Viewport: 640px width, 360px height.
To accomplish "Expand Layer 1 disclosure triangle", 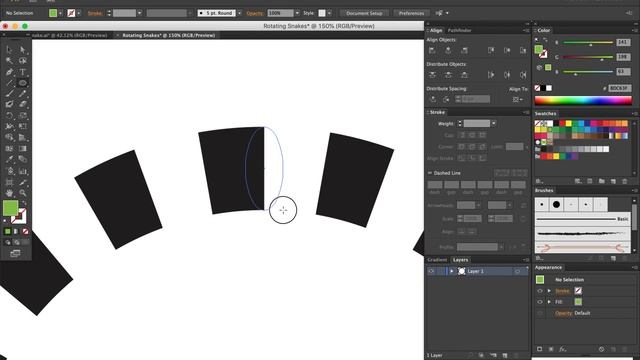I will coord(451,271).
